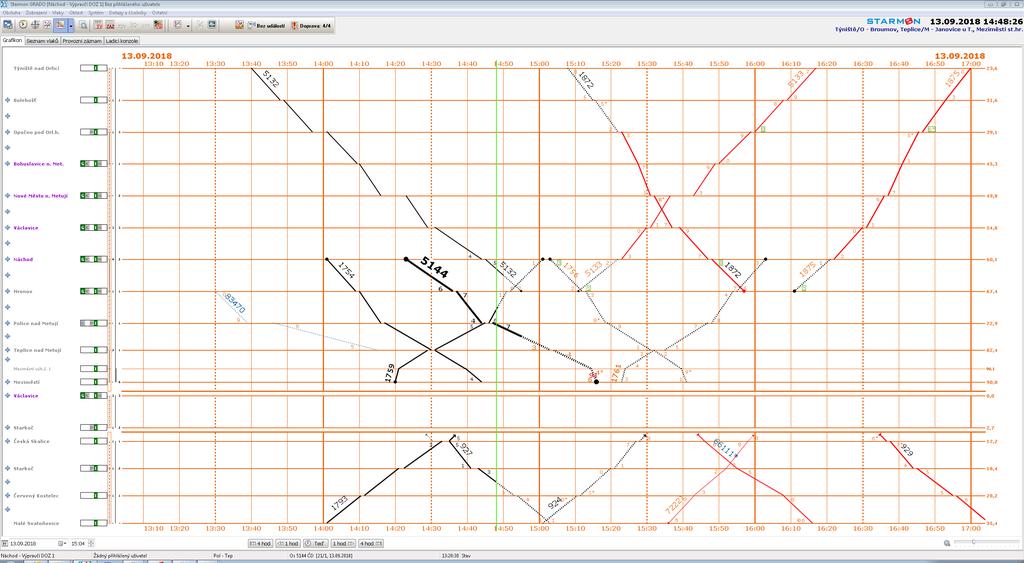Select bold train label 5144
Screen dimensions: 1024x563
tap(434, 268)
